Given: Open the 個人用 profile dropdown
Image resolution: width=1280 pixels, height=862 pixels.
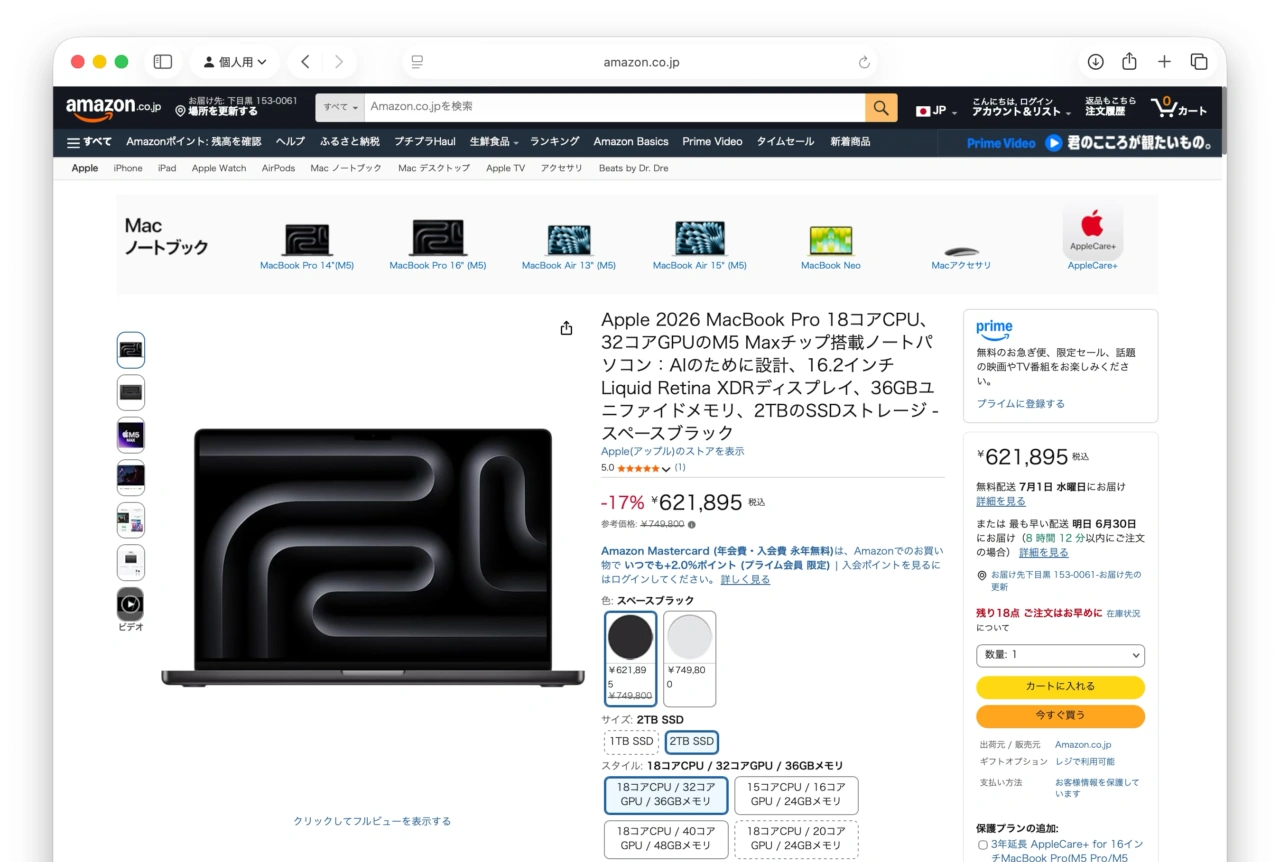Looking at the screenshot, I should (x=235, y=62).
